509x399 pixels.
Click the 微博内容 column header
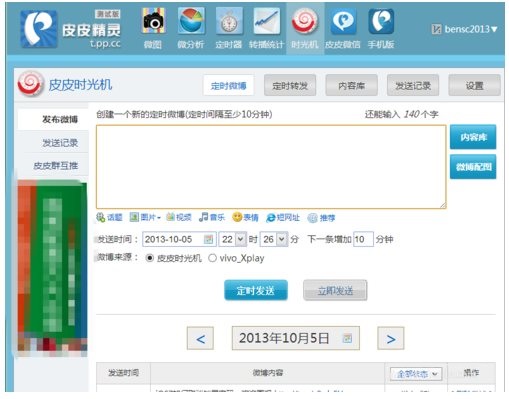point(267,373)
